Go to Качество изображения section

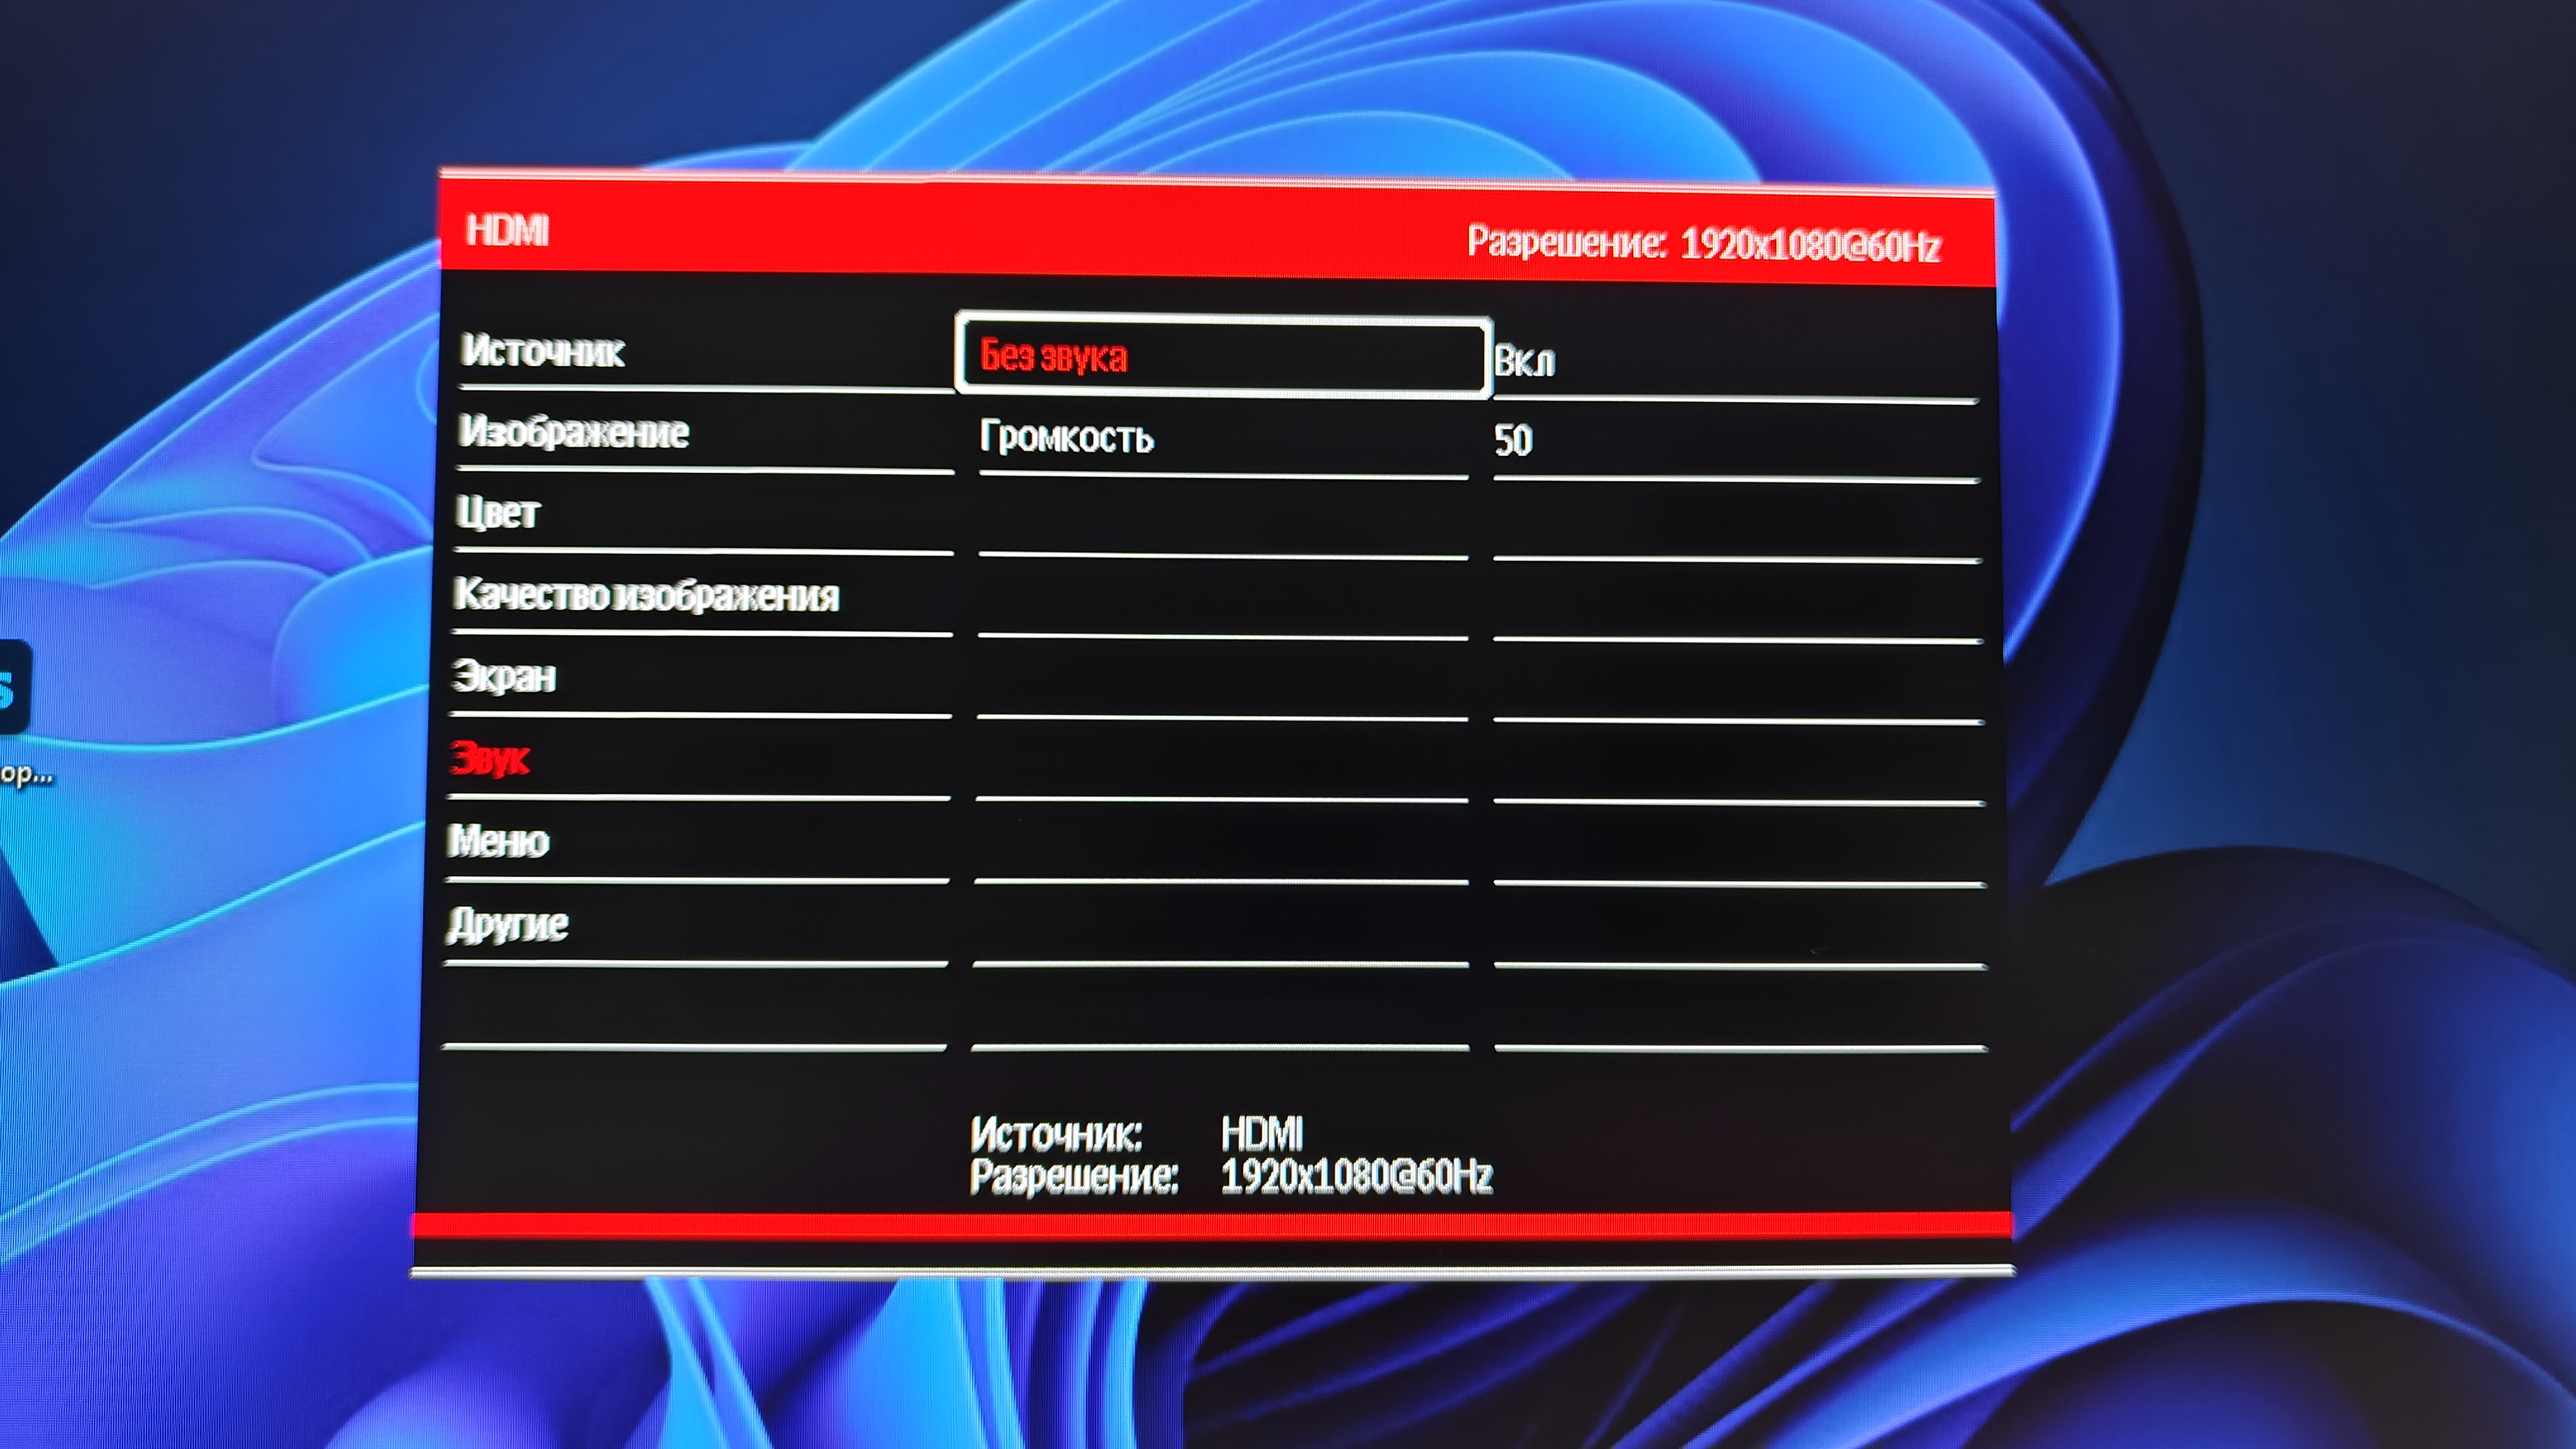click(646, 595)
